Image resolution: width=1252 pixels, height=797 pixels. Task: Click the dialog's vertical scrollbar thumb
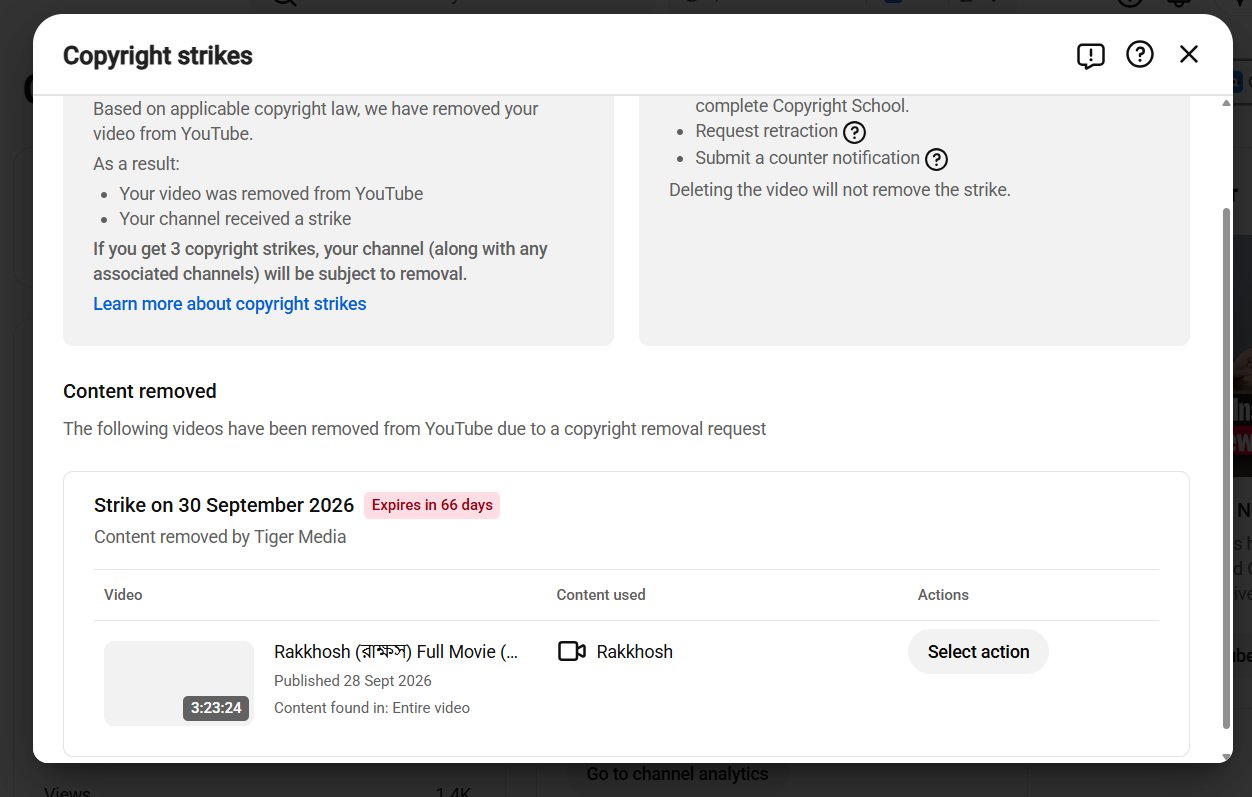coord(1227,468)
